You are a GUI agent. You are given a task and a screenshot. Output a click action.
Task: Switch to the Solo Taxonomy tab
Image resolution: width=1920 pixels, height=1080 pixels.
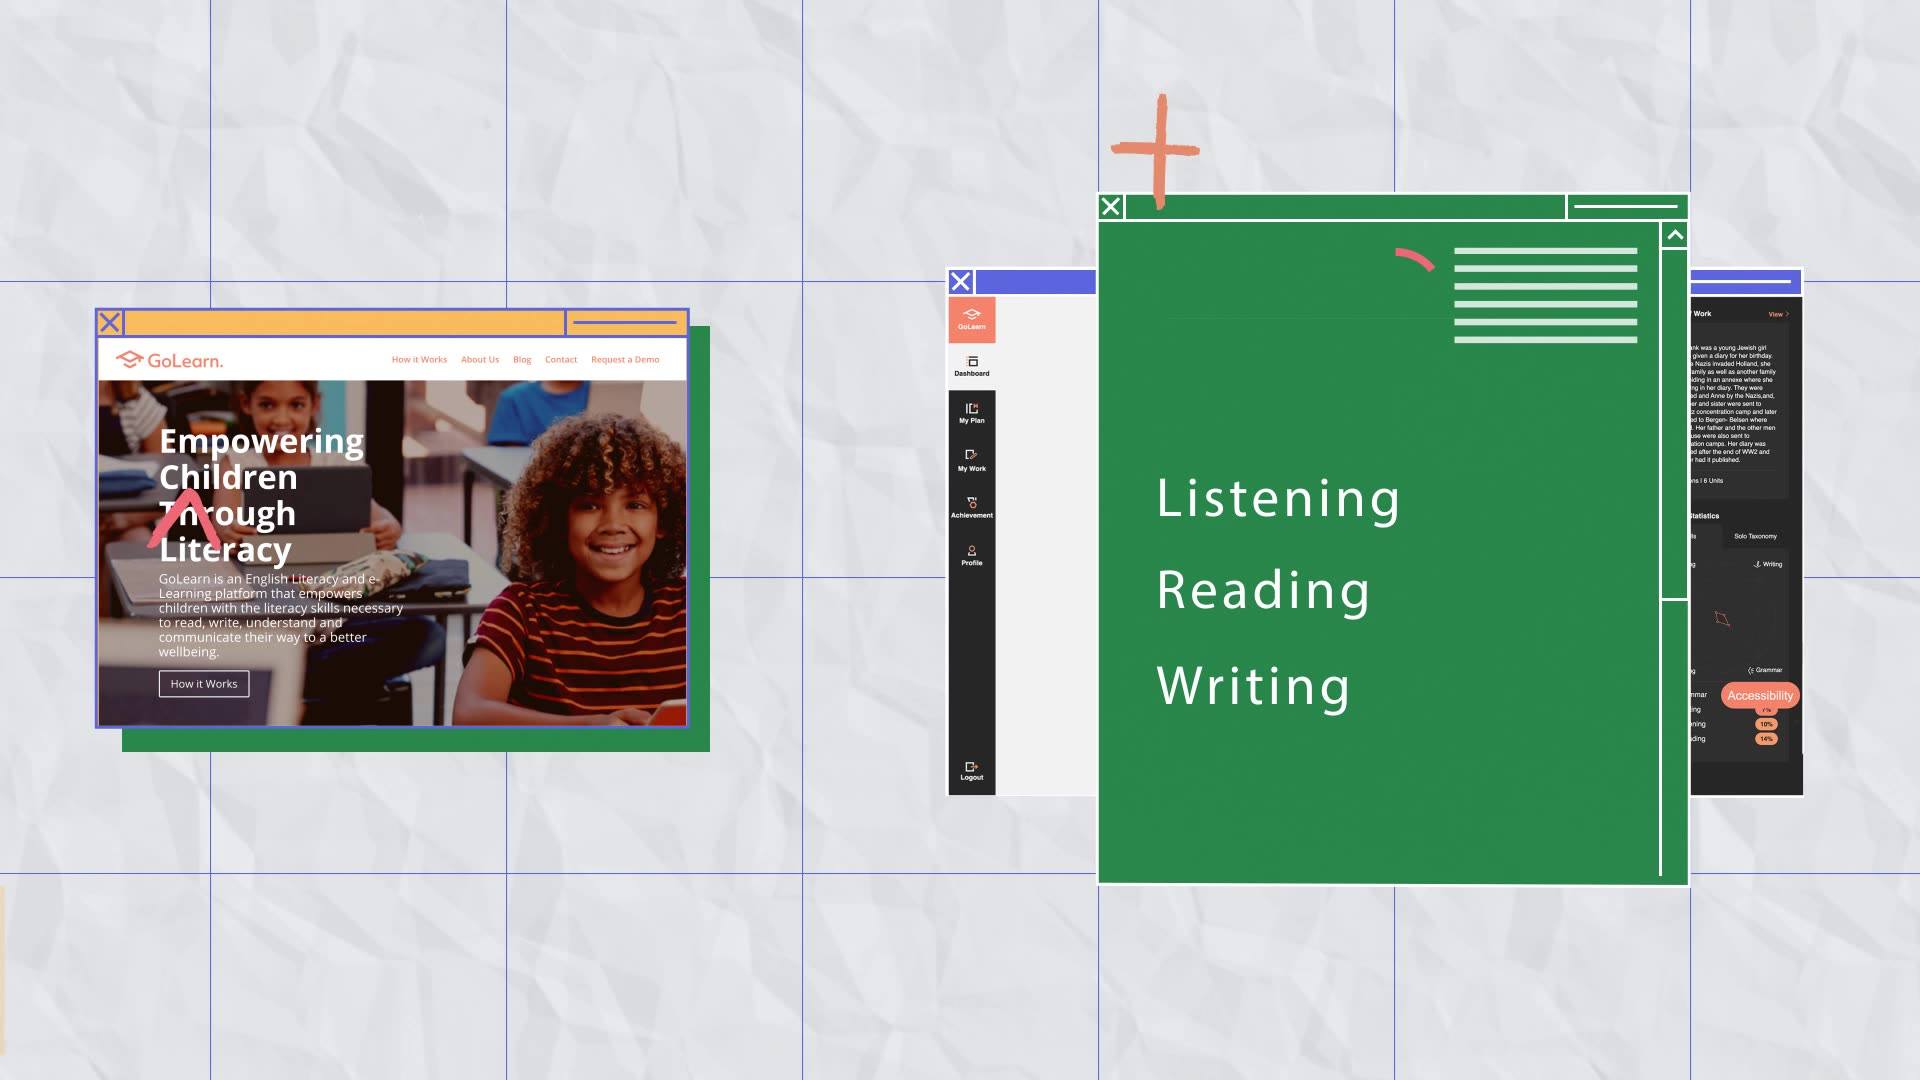click(1755, 536)
